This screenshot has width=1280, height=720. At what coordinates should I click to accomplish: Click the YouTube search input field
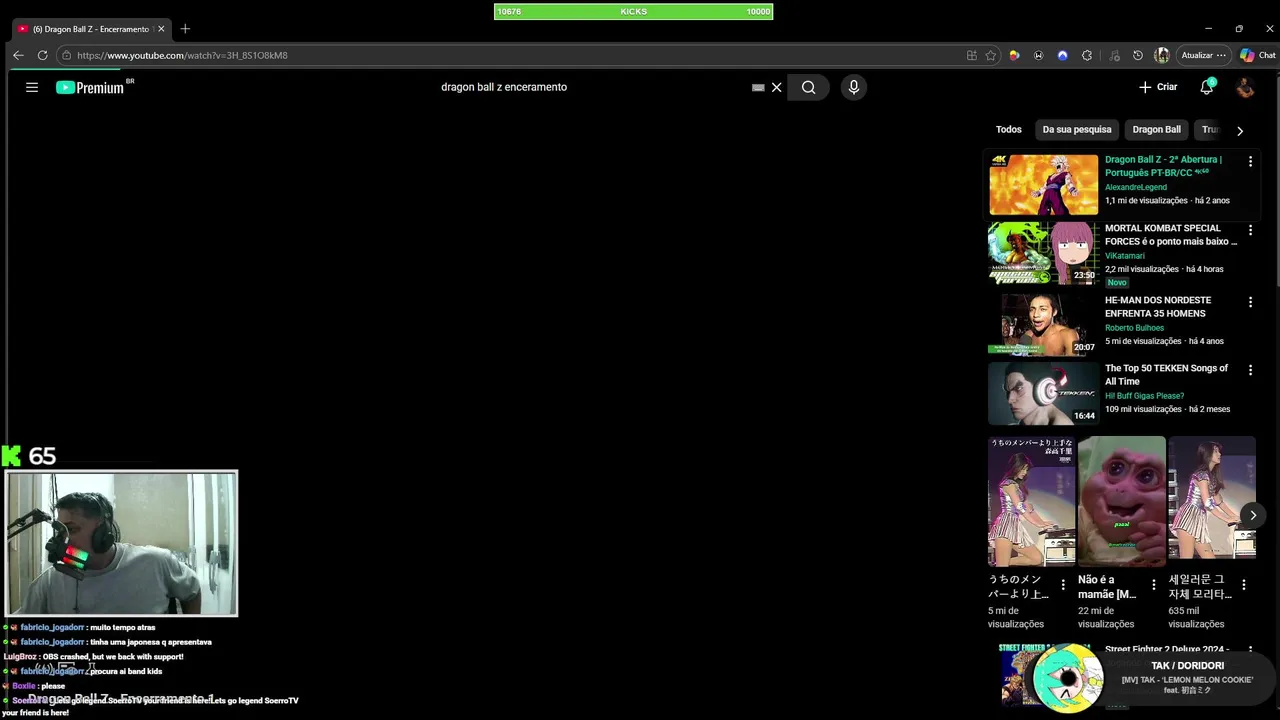point(590,87)
